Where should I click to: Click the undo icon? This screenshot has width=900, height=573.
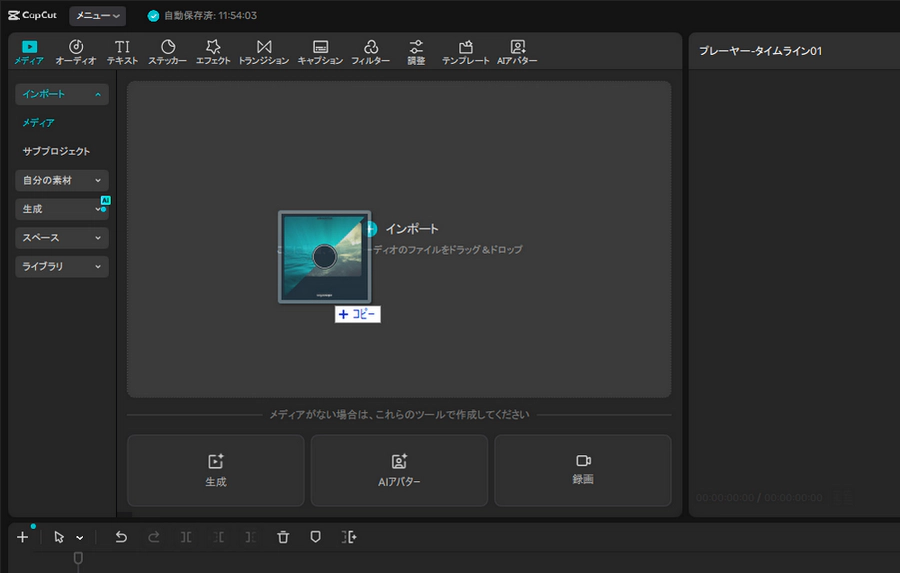(x=121, y=537)
